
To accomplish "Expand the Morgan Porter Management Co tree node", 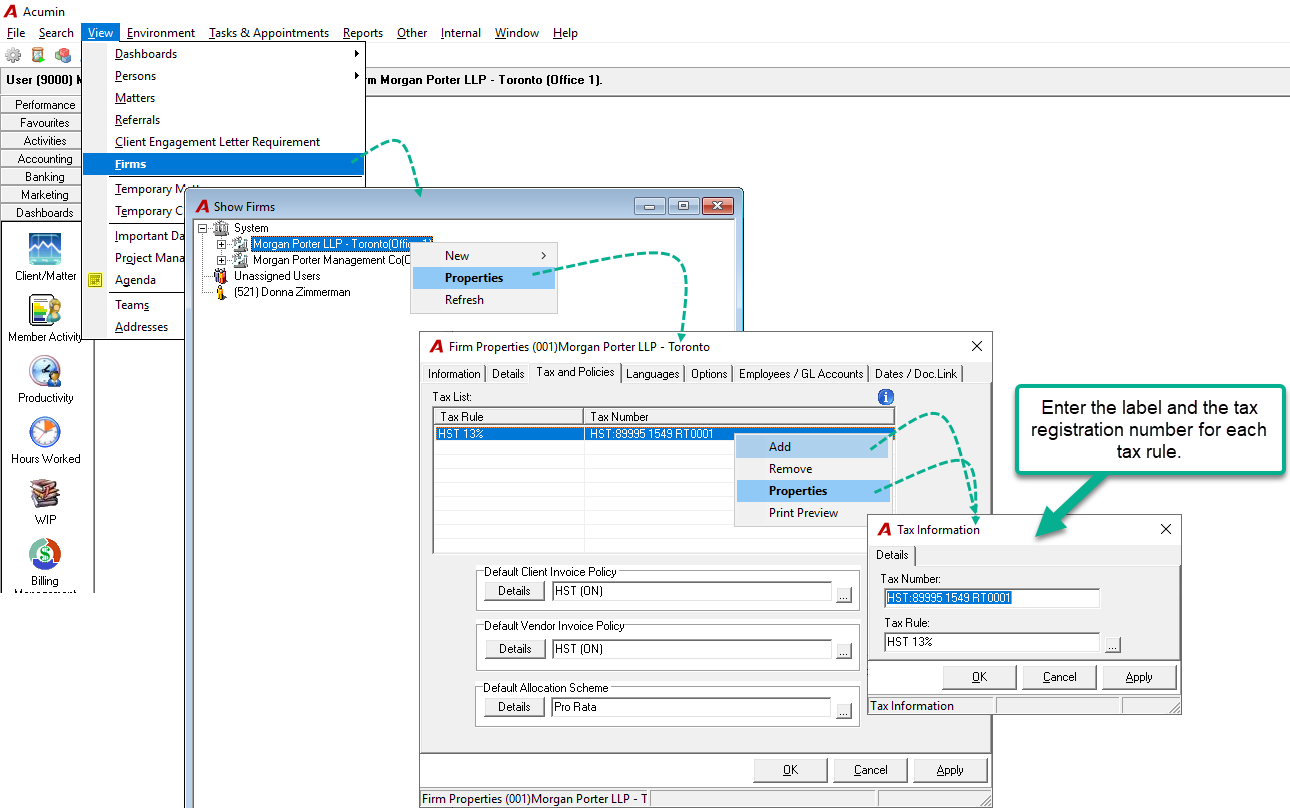I will pyautogui.click(x=222, y=260).
